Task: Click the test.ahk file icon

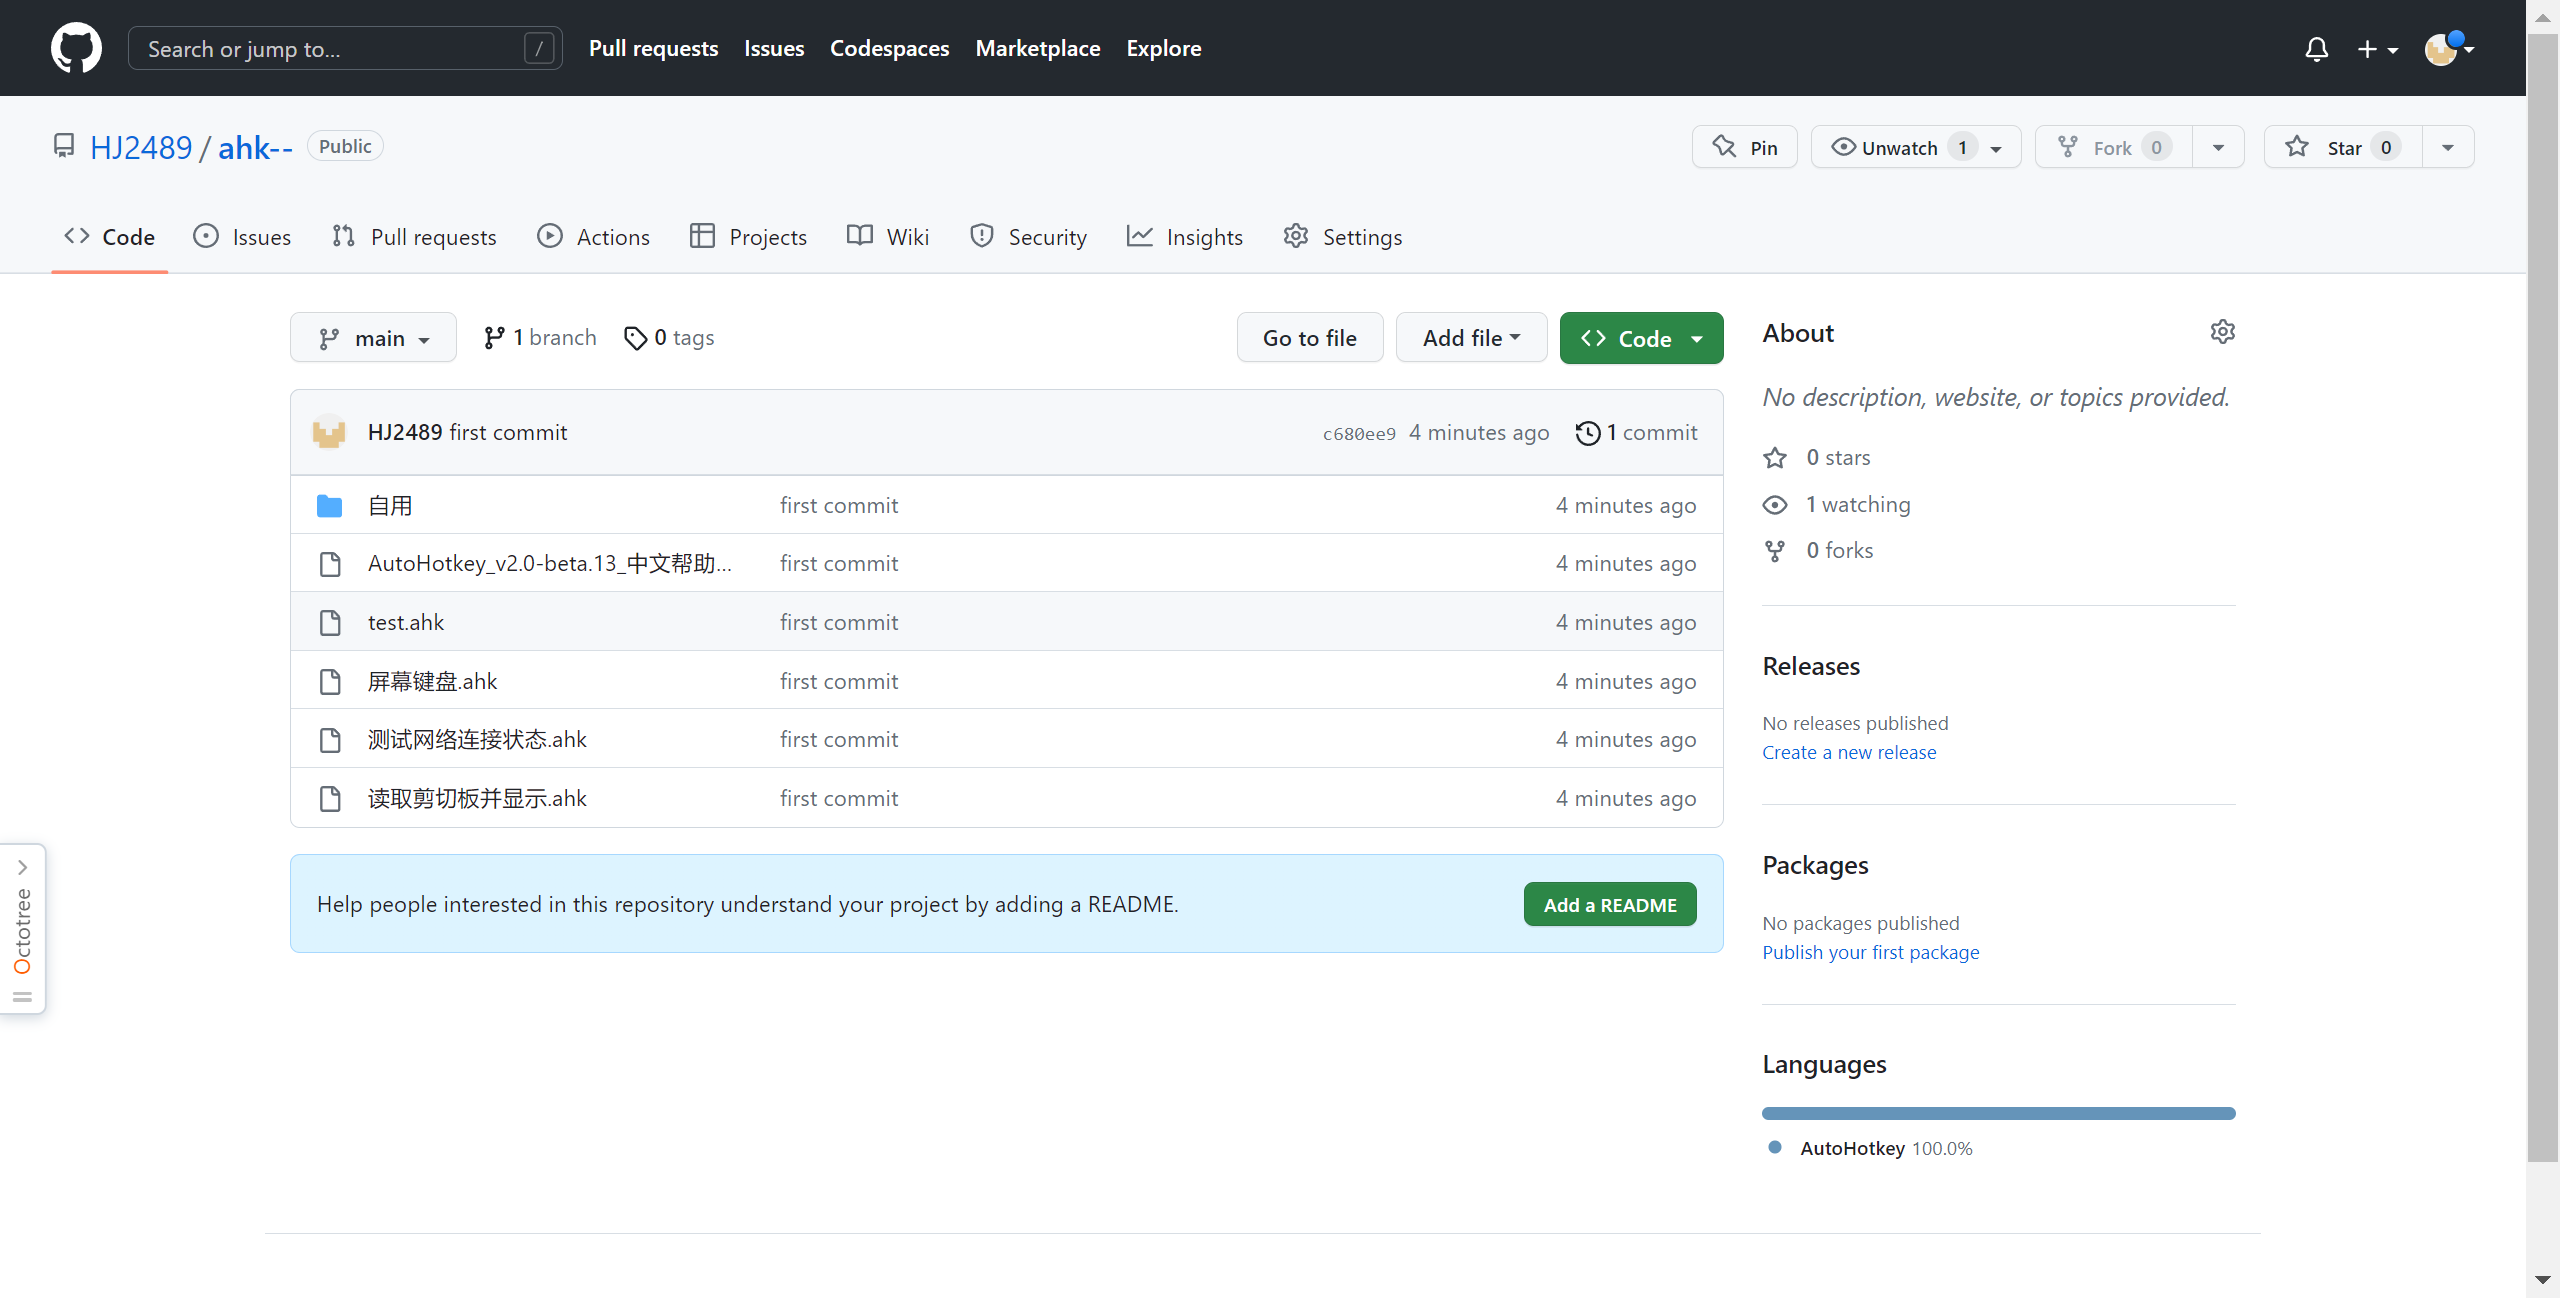Action: point(330,622)
